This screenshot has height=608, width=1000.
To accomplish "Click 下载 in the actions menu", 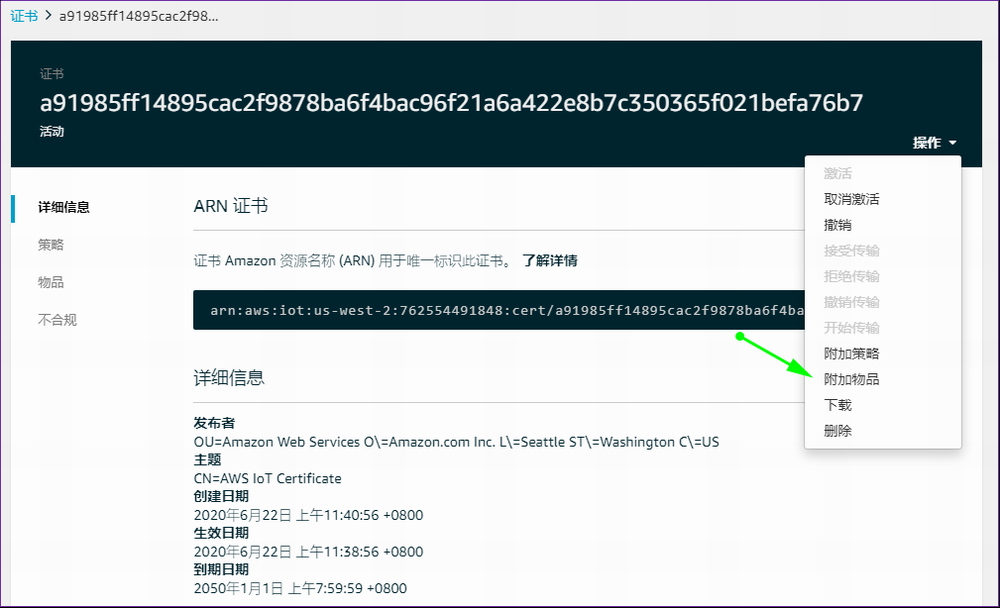I will pyautogui.click(x=838, y=405).
